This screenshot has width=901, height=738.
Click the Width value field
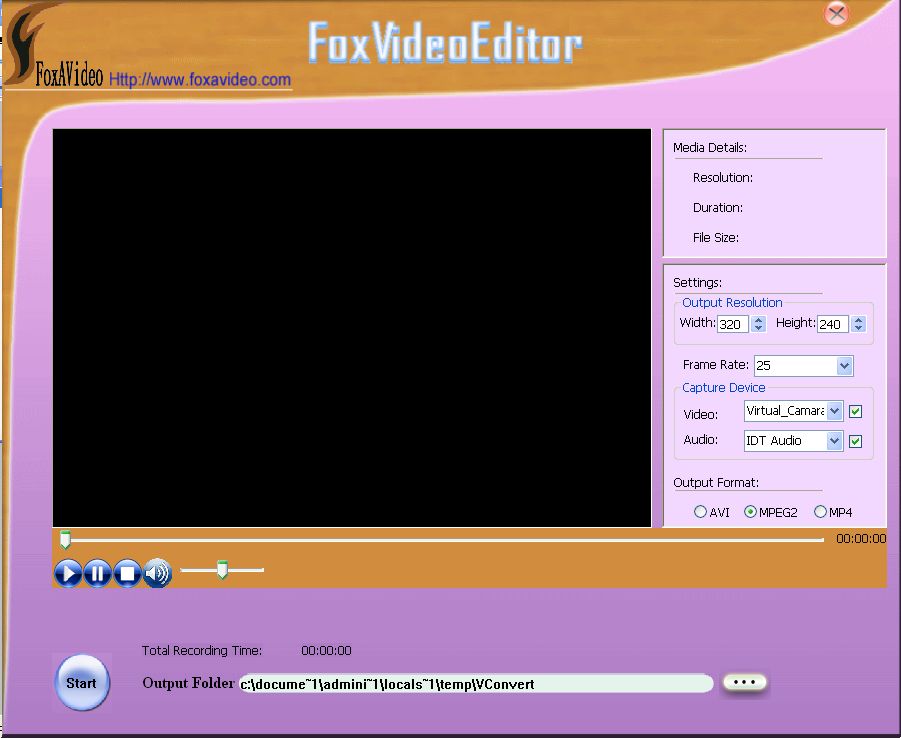click(733, 324)
